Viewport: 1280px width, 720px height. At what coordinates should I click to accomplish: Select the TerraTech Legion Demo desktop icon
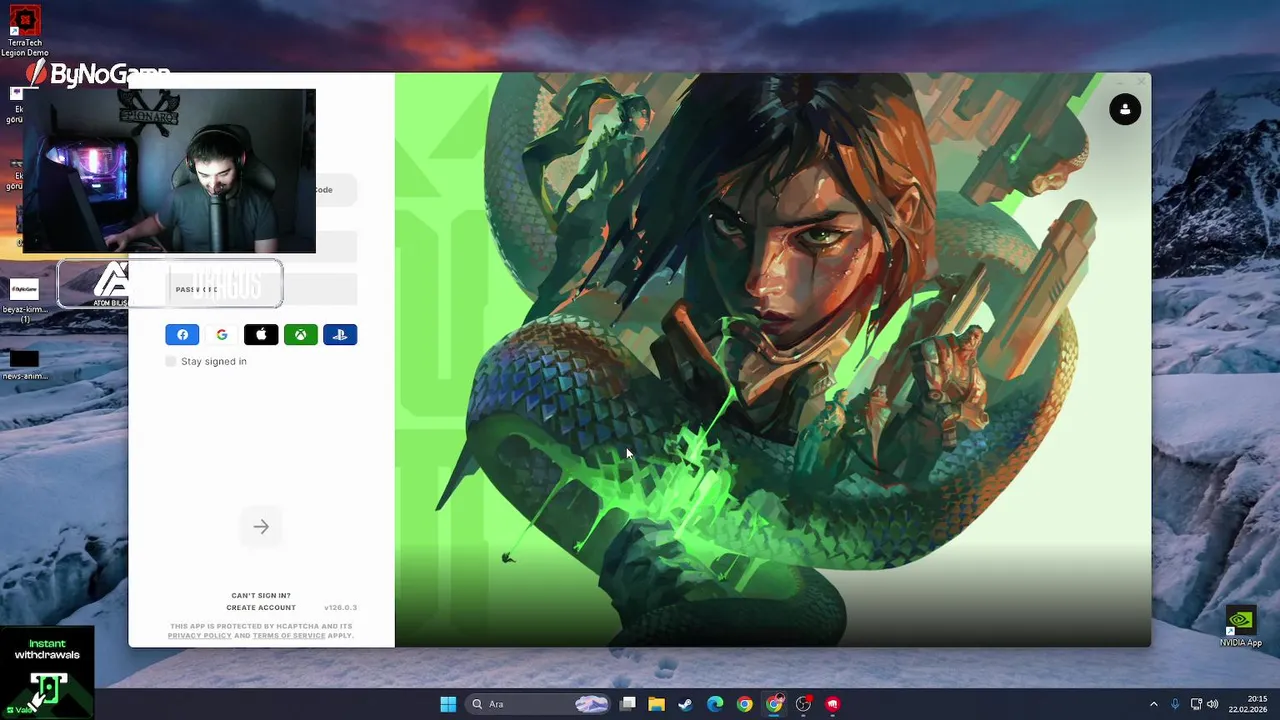click(x=24, y=32)
